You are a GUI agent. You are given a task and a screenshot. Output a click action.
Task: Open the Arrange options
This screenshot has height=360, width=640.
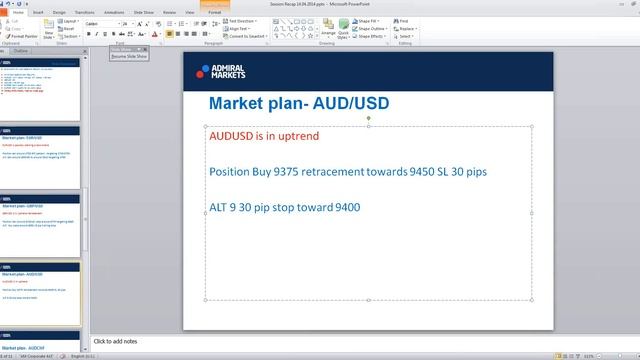point(328,29)
